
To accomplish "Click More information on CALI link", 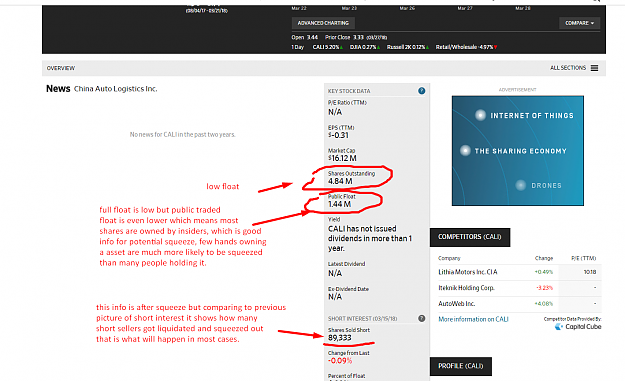I will pyautogui.click(x=473, y=319).
